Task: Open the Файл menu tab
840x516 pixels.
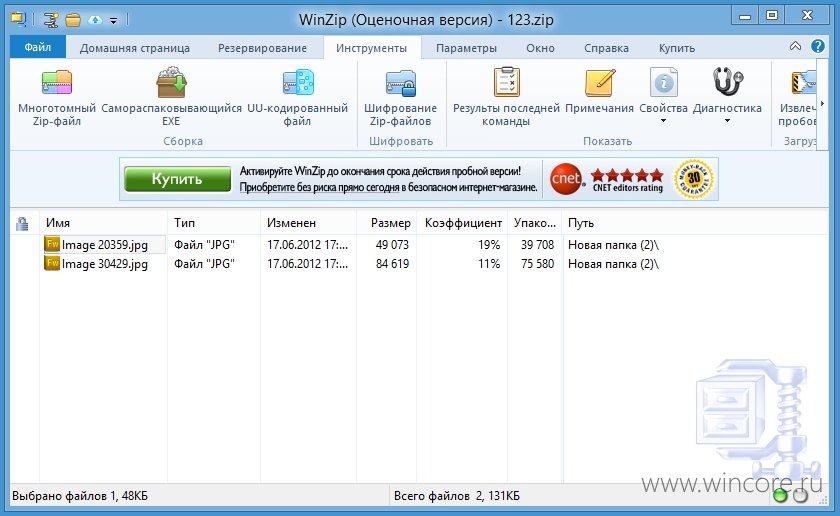Action: [x=38, y=47]
